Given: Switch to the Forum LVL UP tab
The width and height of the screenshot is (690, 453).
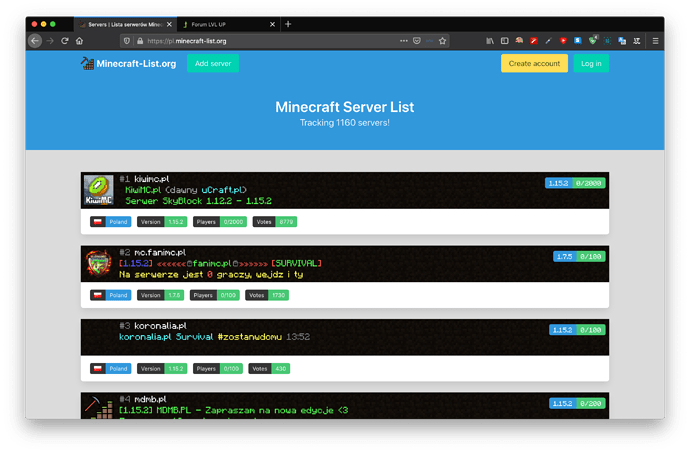Looking at the screenshot, I should pos(229,25).
